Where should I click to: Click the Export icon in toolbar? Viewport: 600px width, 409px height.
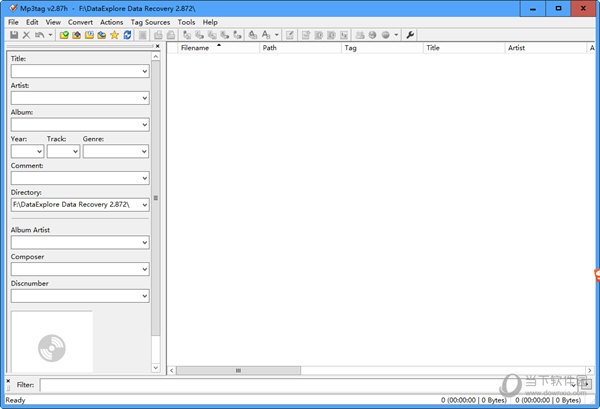pos(306,35)
